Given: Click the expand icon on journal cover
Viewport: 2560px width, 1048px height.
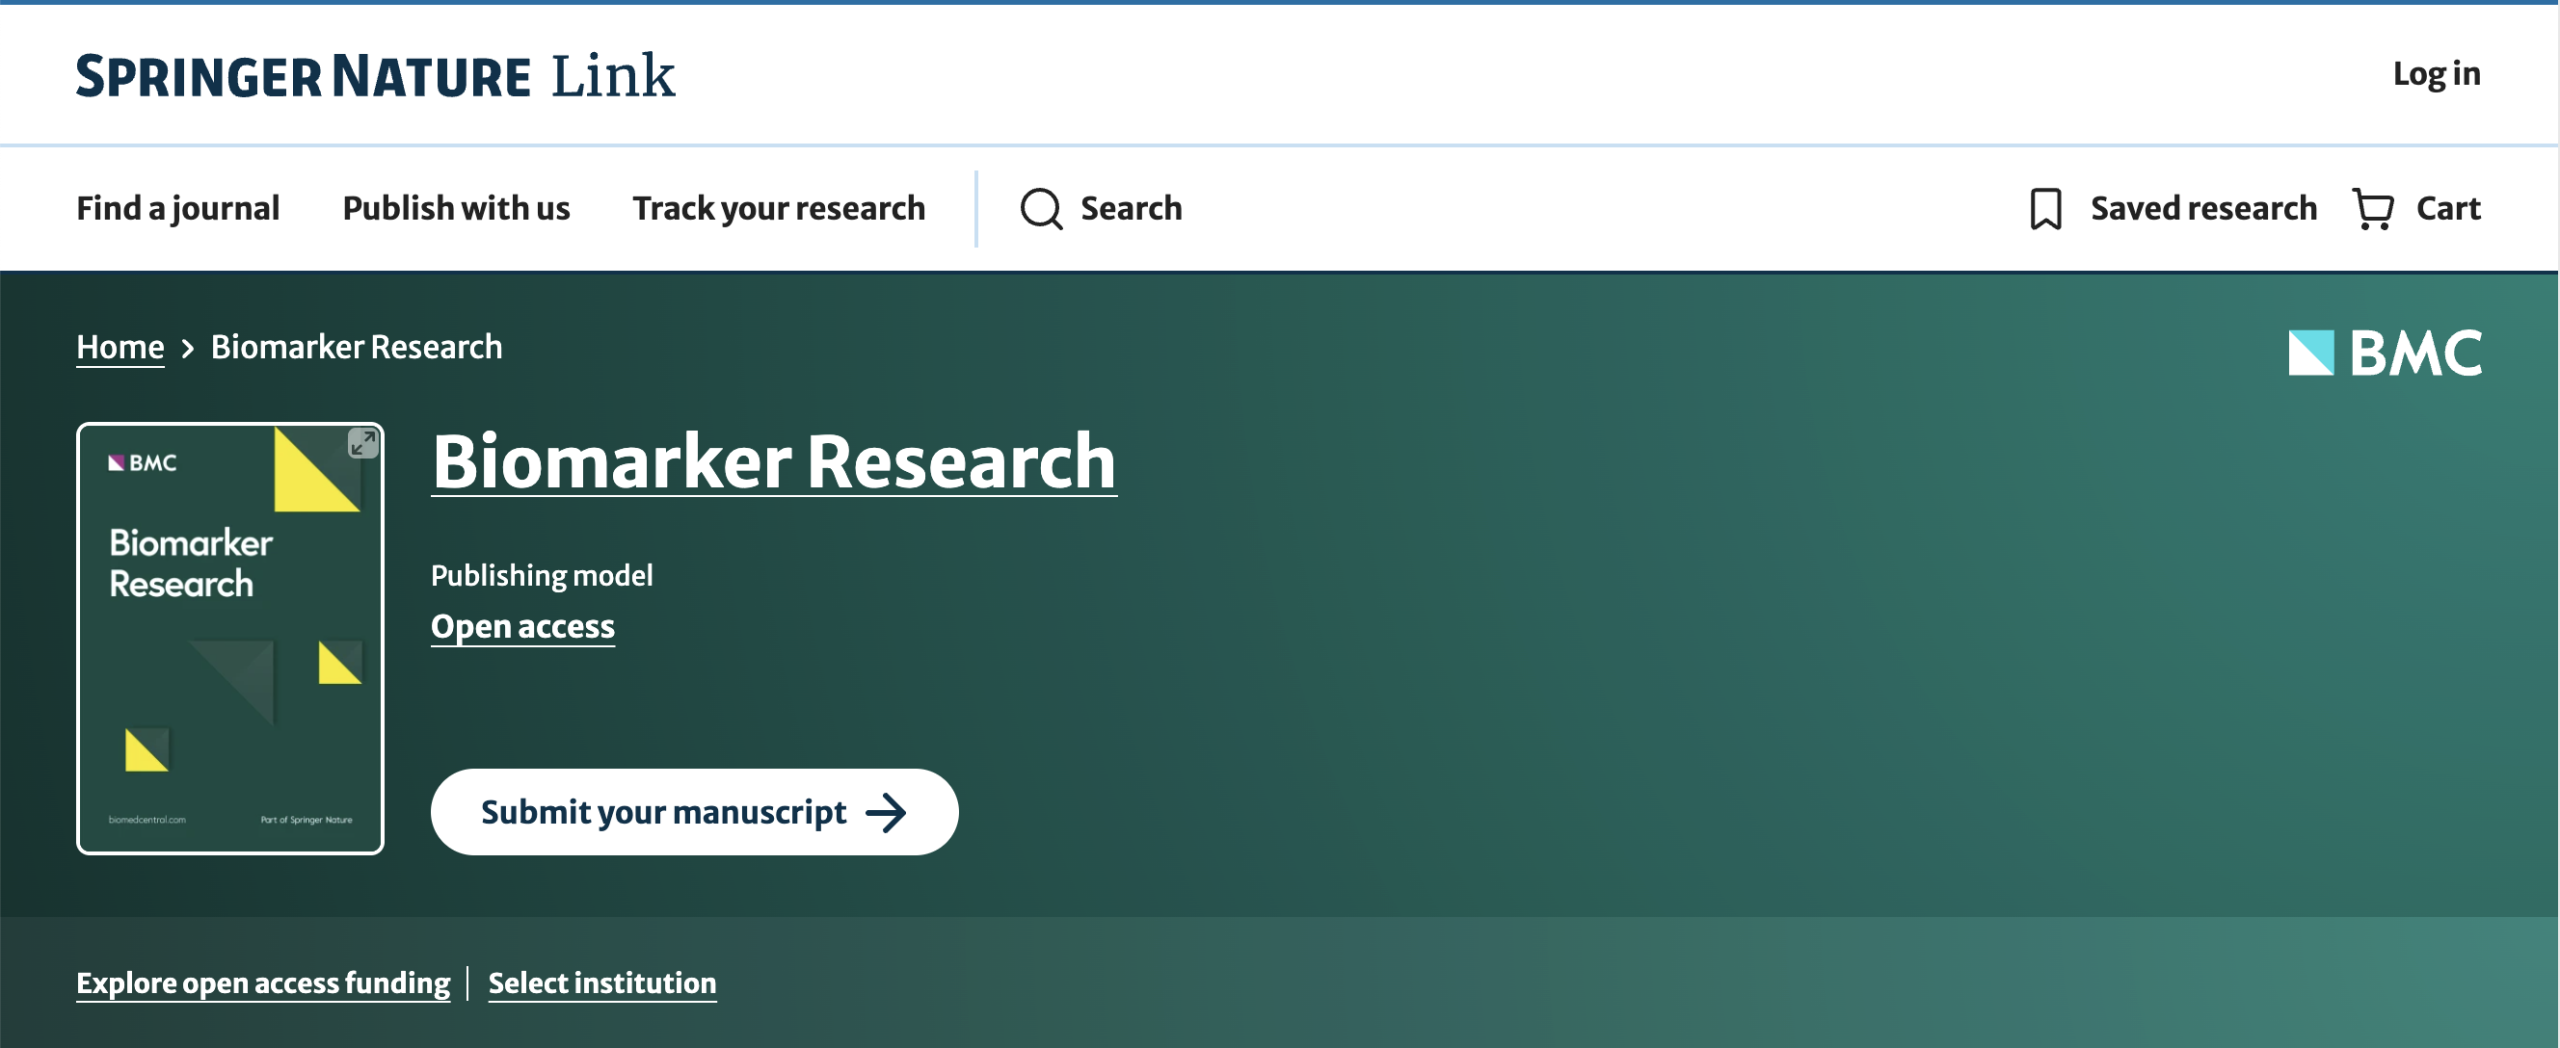Looking at the screenshot, I should point(362,443).
